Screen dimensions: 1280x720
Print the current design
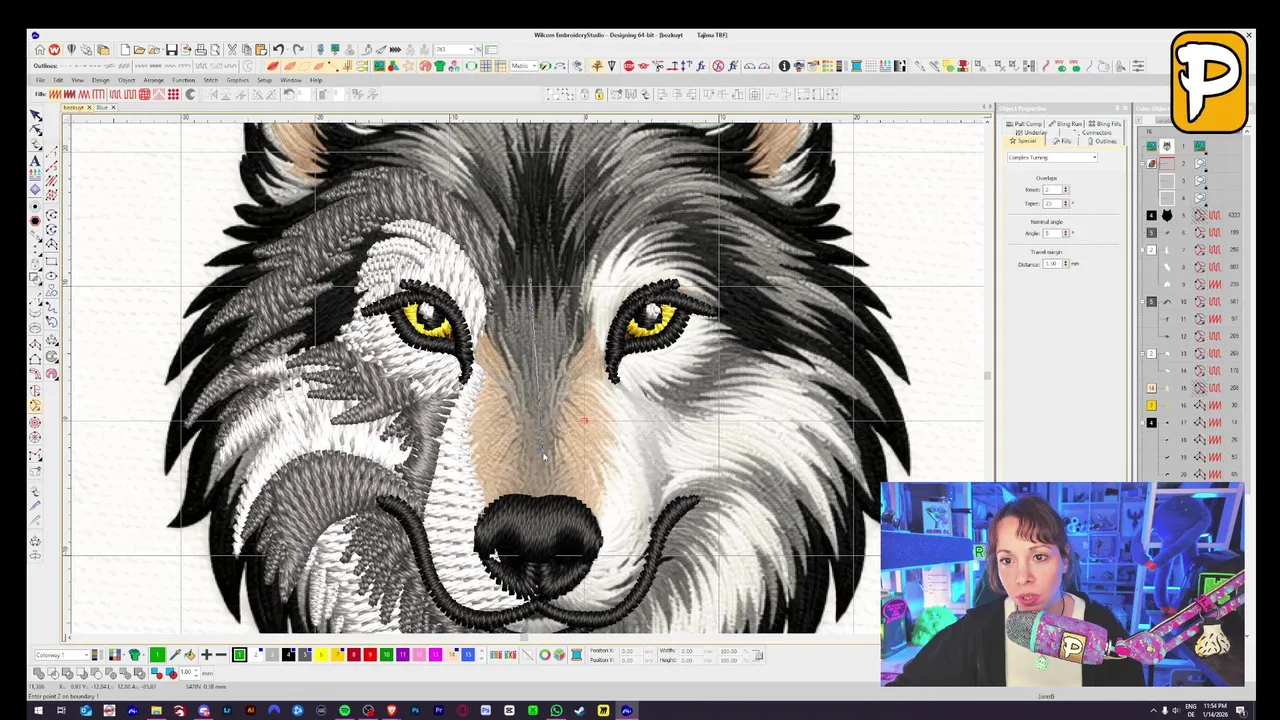(x=201, y=50)
